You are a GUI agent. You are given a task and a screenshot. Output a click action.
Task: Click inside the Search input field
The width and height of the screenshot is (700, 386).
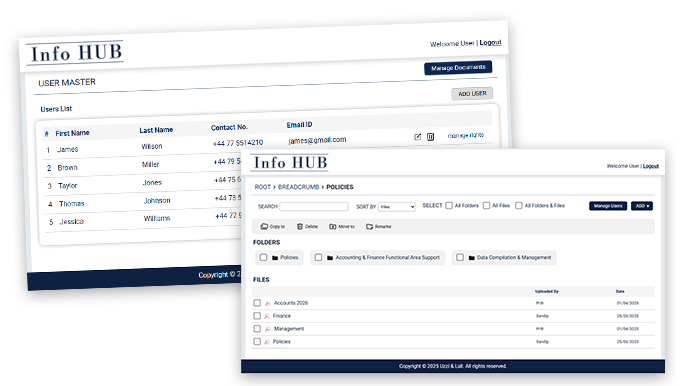314,207
